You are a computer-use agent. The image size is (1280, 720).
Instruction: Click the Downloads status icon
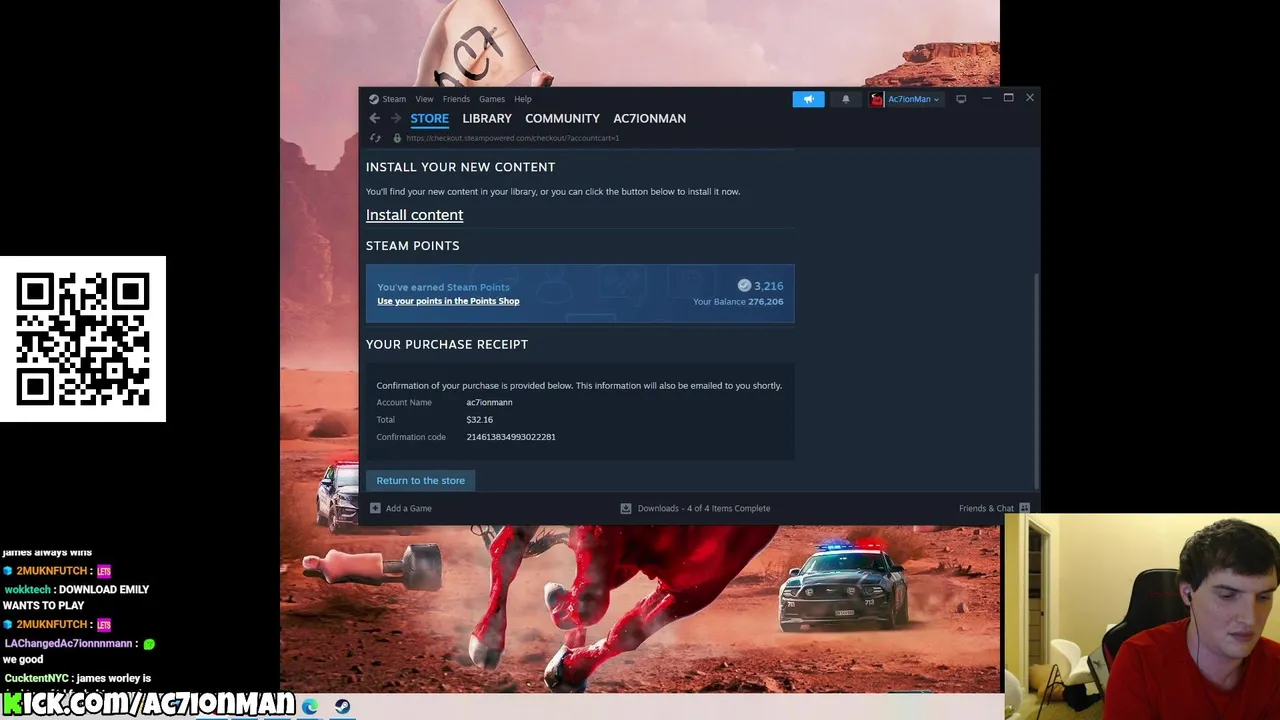626,508
